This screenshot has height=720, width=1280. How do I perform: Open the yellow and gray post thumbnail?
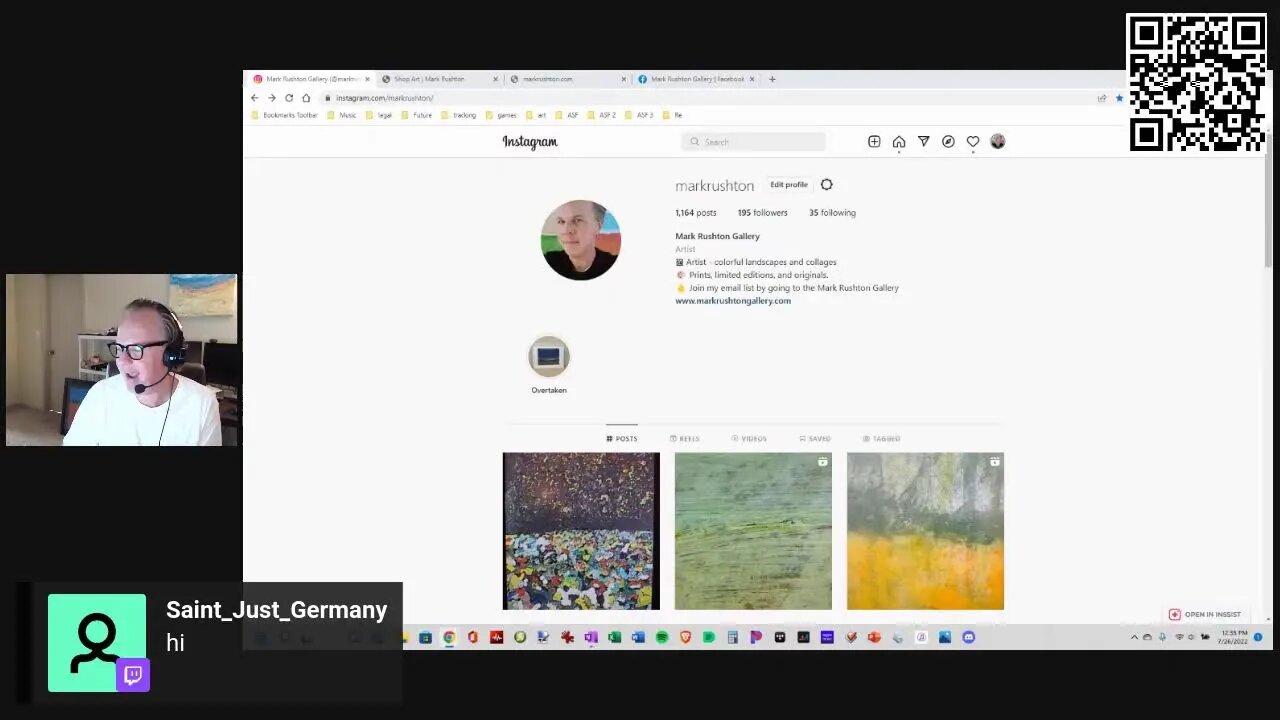click(x=925, y=531)
